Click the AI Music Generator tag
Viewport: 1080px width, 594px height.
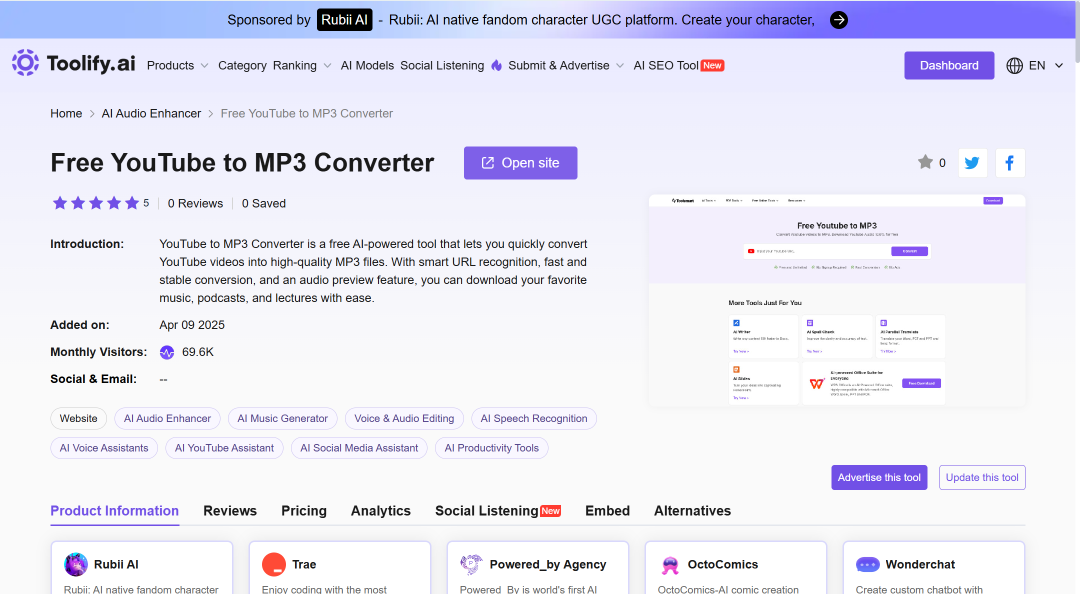[x=282, y=418]
